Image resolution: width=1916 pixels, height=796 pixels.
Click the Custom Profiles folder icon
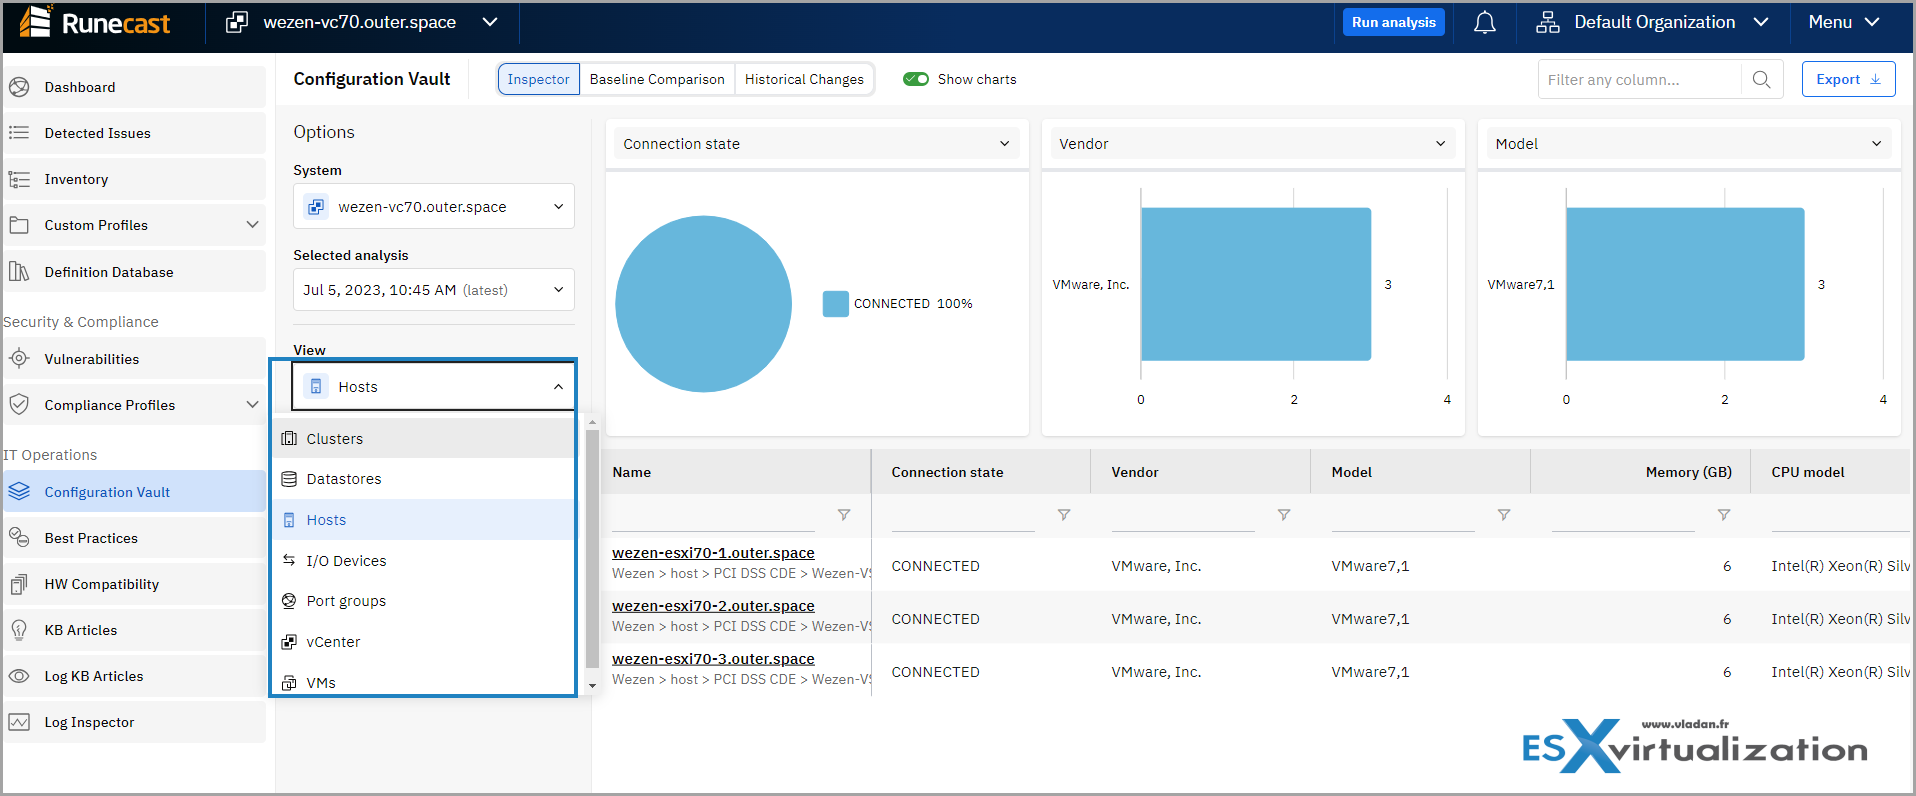point(19,225)
